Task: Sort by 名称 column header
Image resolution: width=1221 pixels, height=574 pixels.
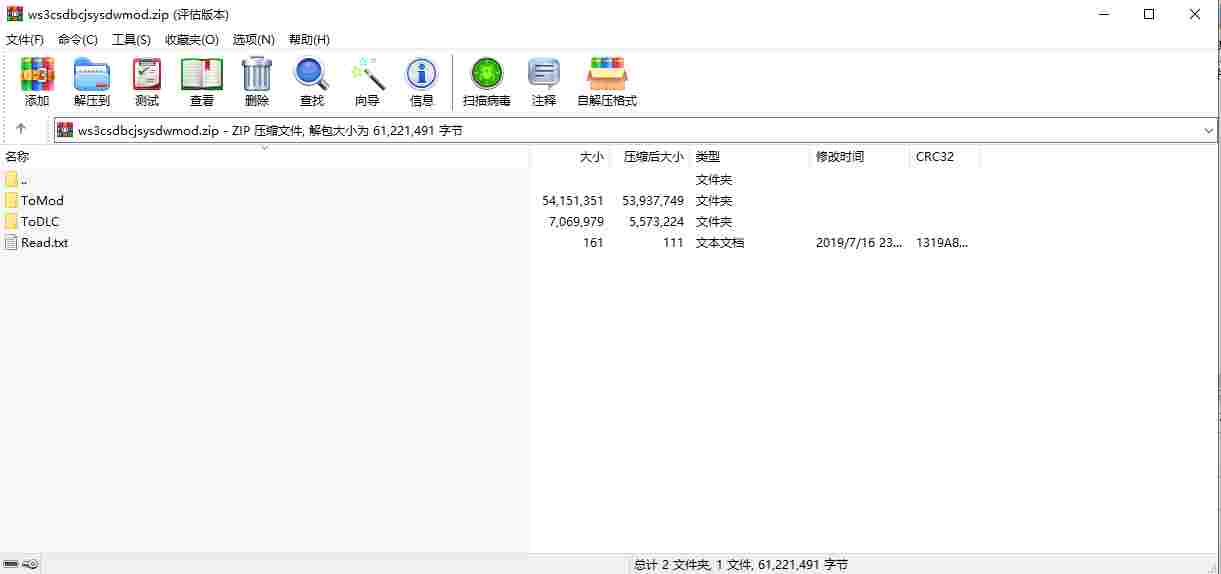Action: (x=265, y=157)
